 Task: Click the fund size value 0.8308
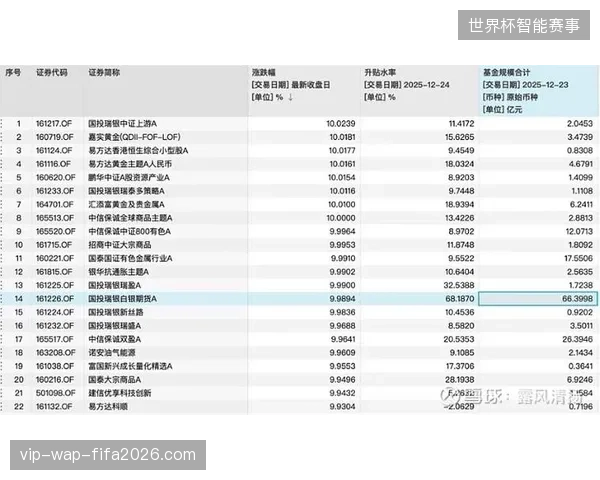[x=580, y=150]
